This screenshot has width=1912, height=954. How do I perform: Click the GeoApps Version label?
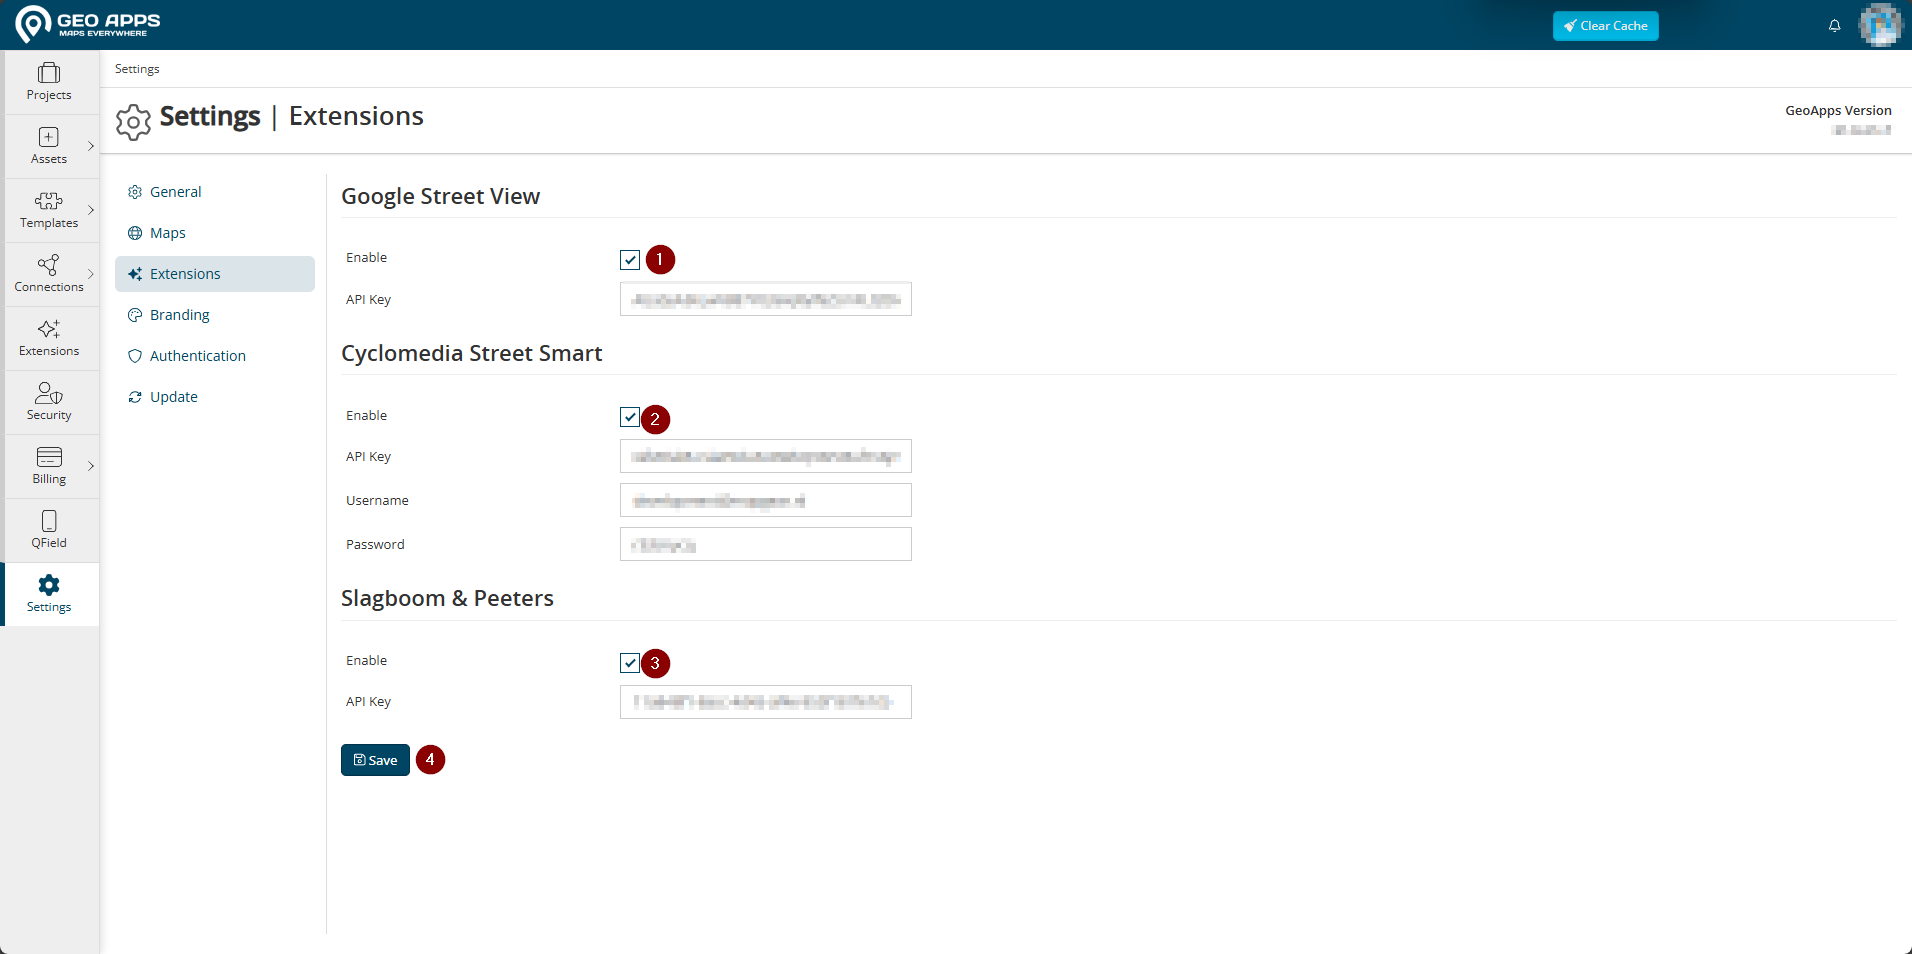(x=1838, y=111)
